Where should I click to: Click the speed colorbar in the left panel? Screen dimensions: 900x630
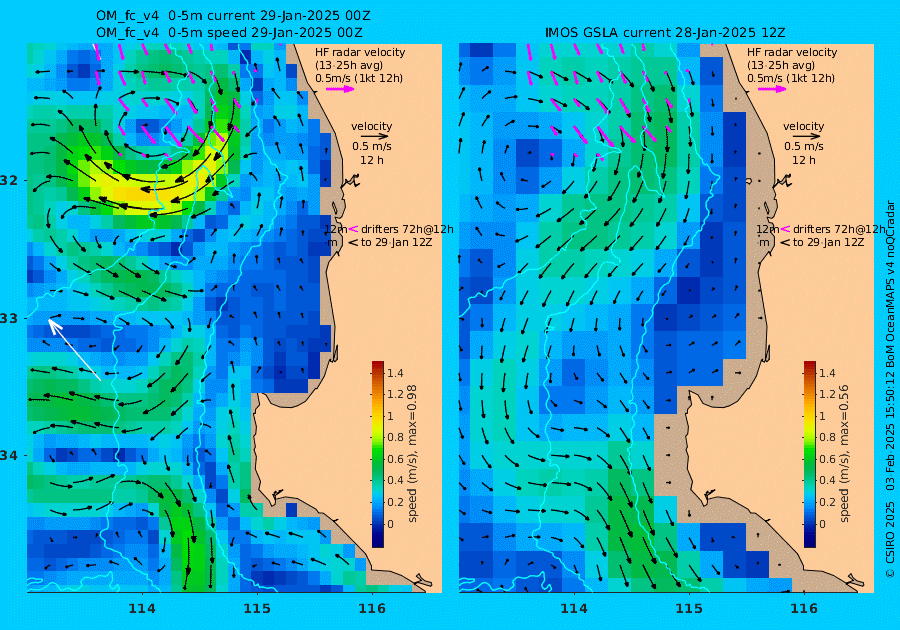pyautogui.click(x=378, y=454)
